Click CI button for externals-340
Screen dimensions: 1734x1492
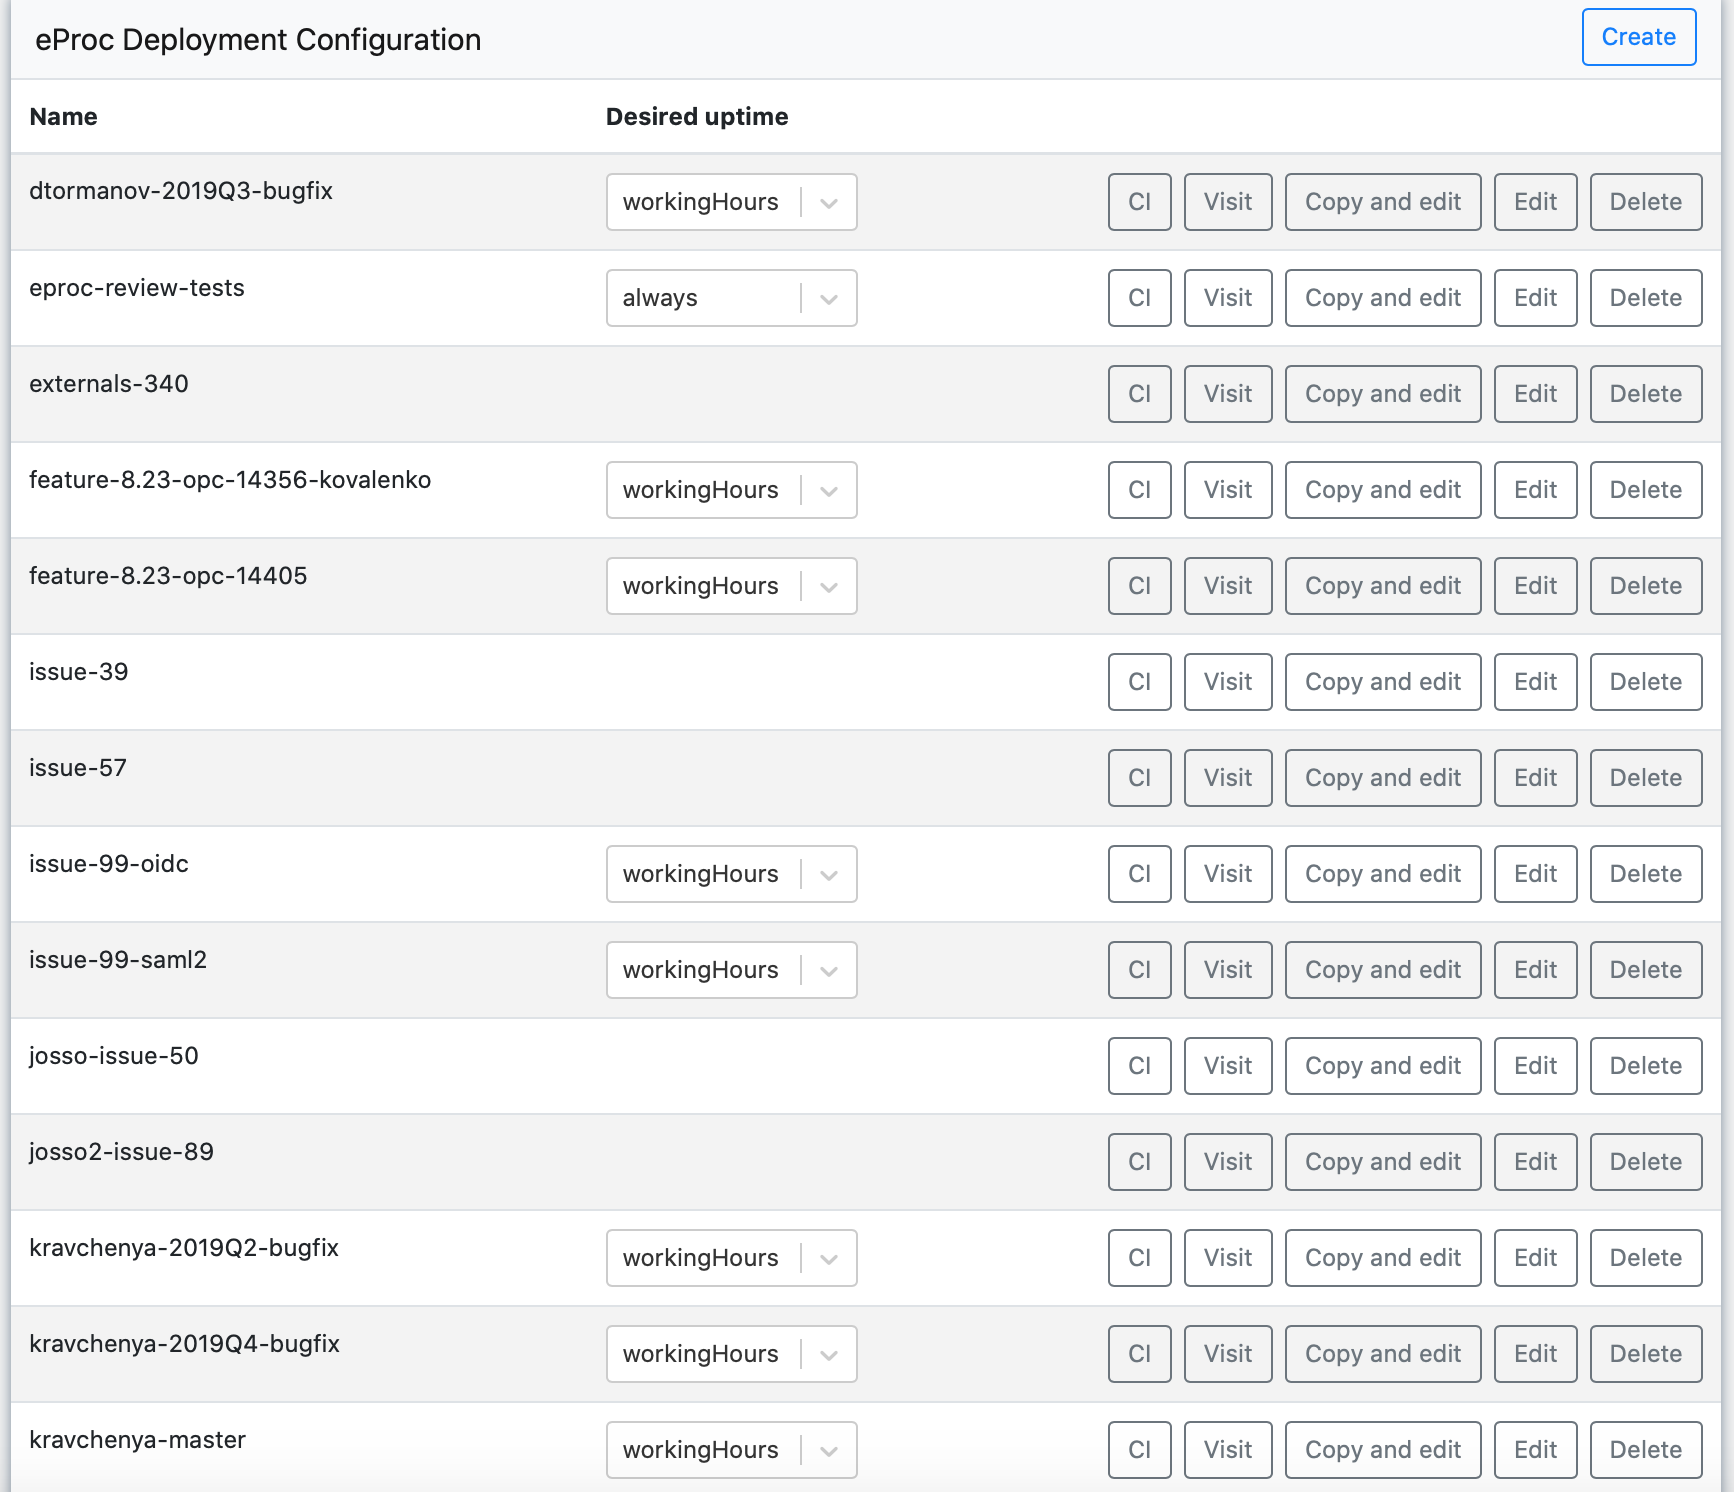click(1139, 394)
